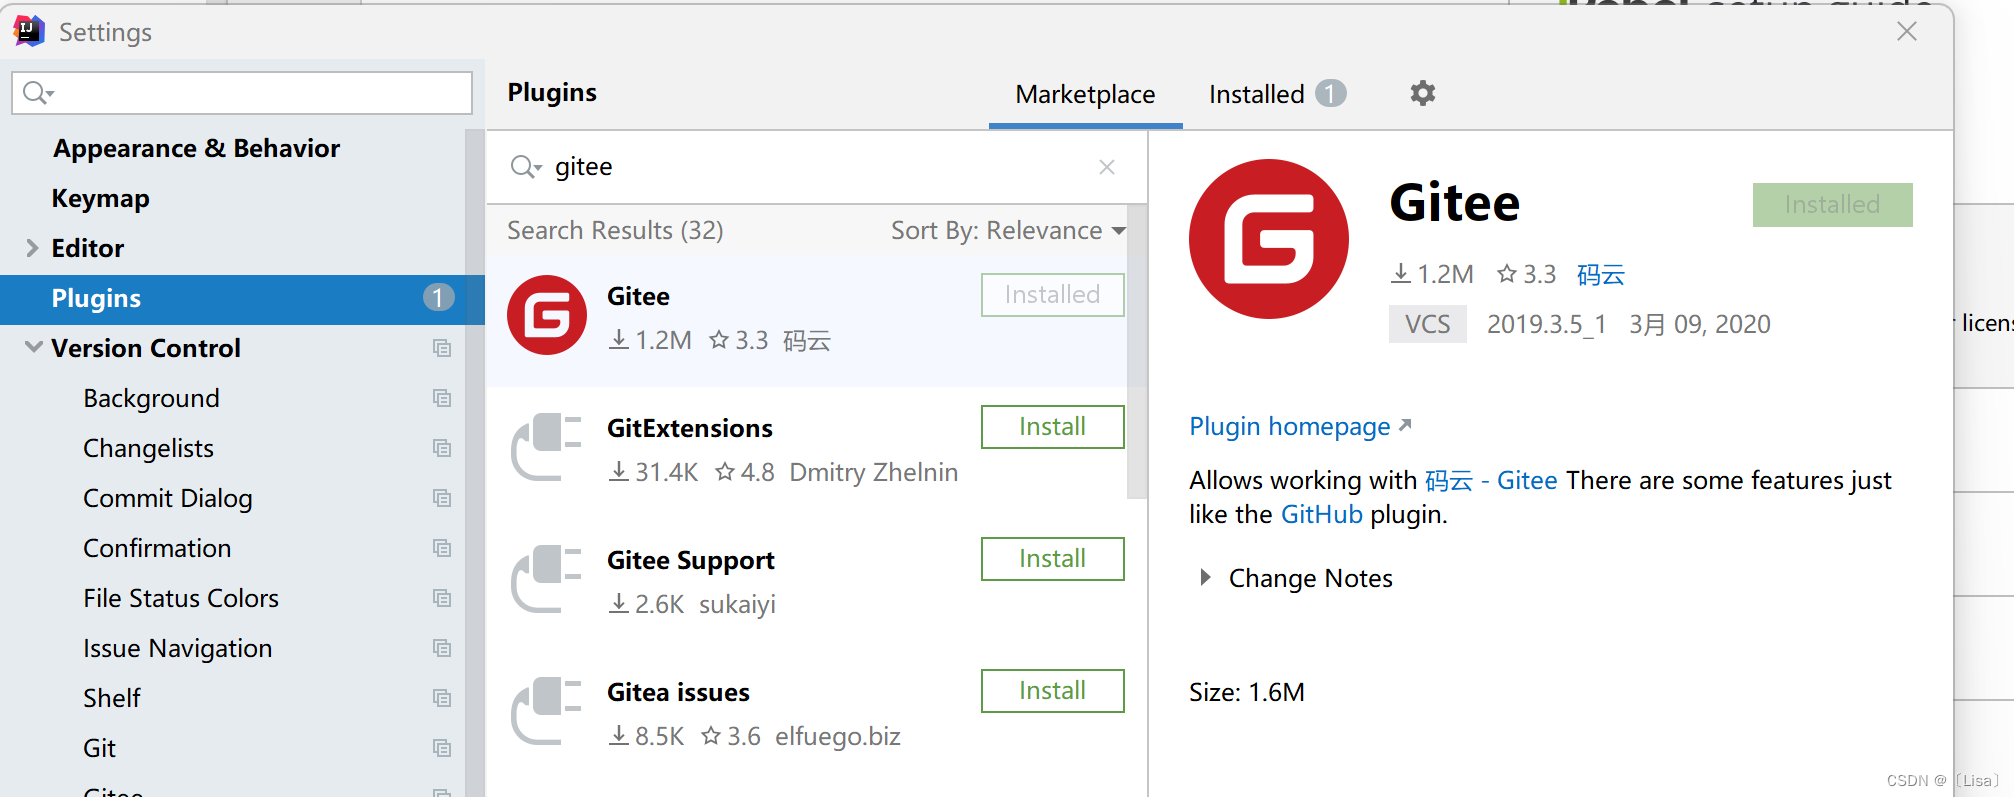This screenshot has height=797, width=2014.
Task: Click the copy-settings icon beside Commit Dialog
Action: point(443,498)
